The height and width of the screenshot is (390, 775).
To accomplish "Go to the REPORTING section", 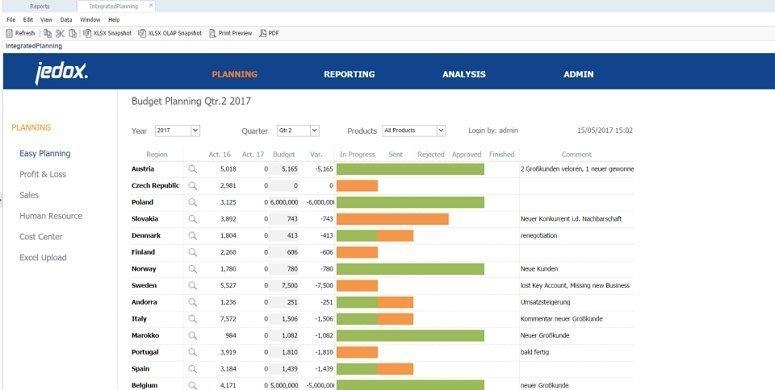I will (x=349, y=74).
